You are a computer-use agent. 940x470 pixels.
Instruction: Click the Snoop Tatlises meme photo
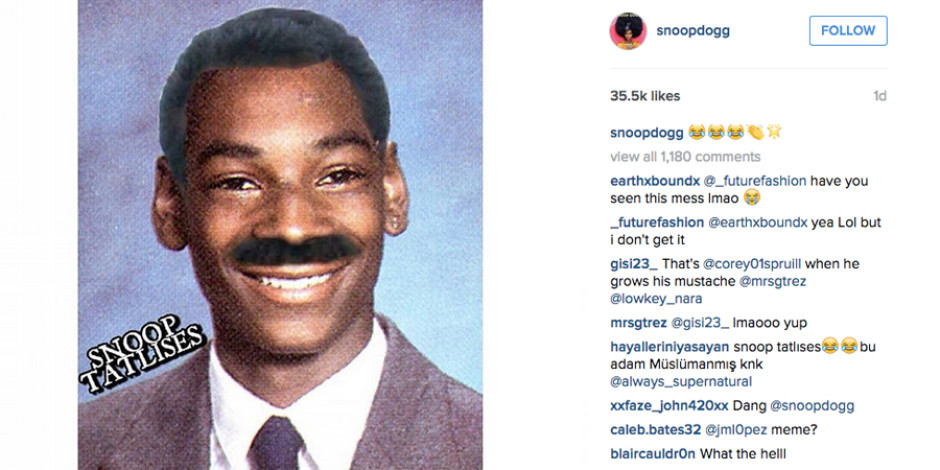280,235
